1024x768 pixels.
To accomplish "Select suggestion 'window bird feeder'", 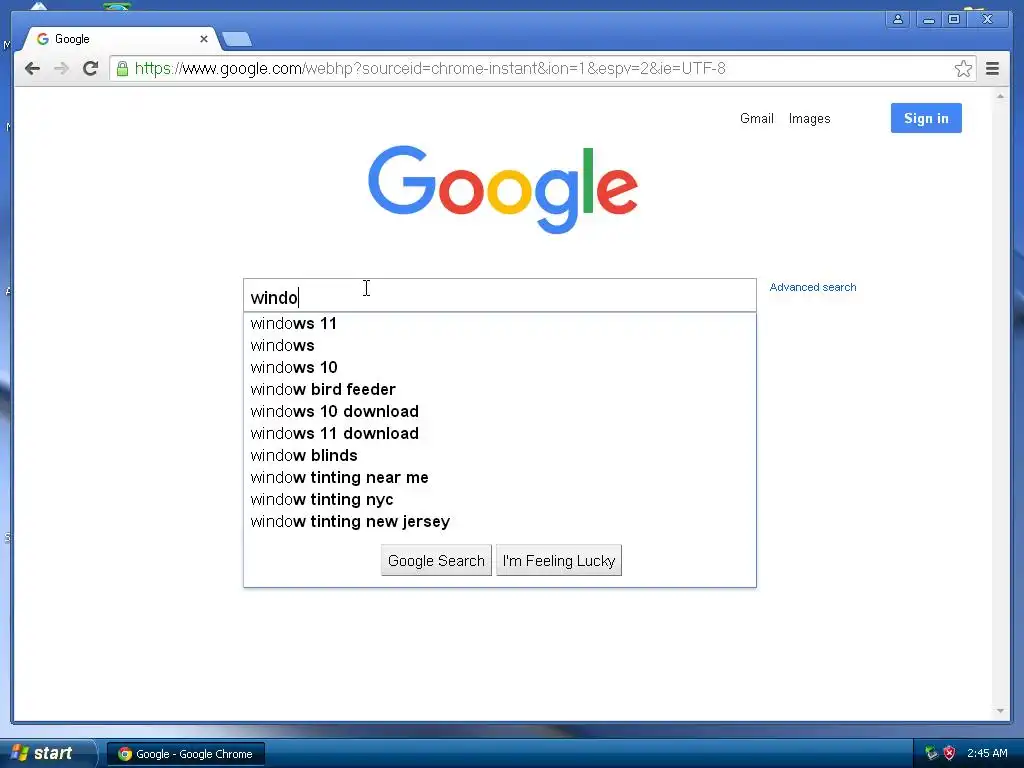I will (x=500, y=390).
